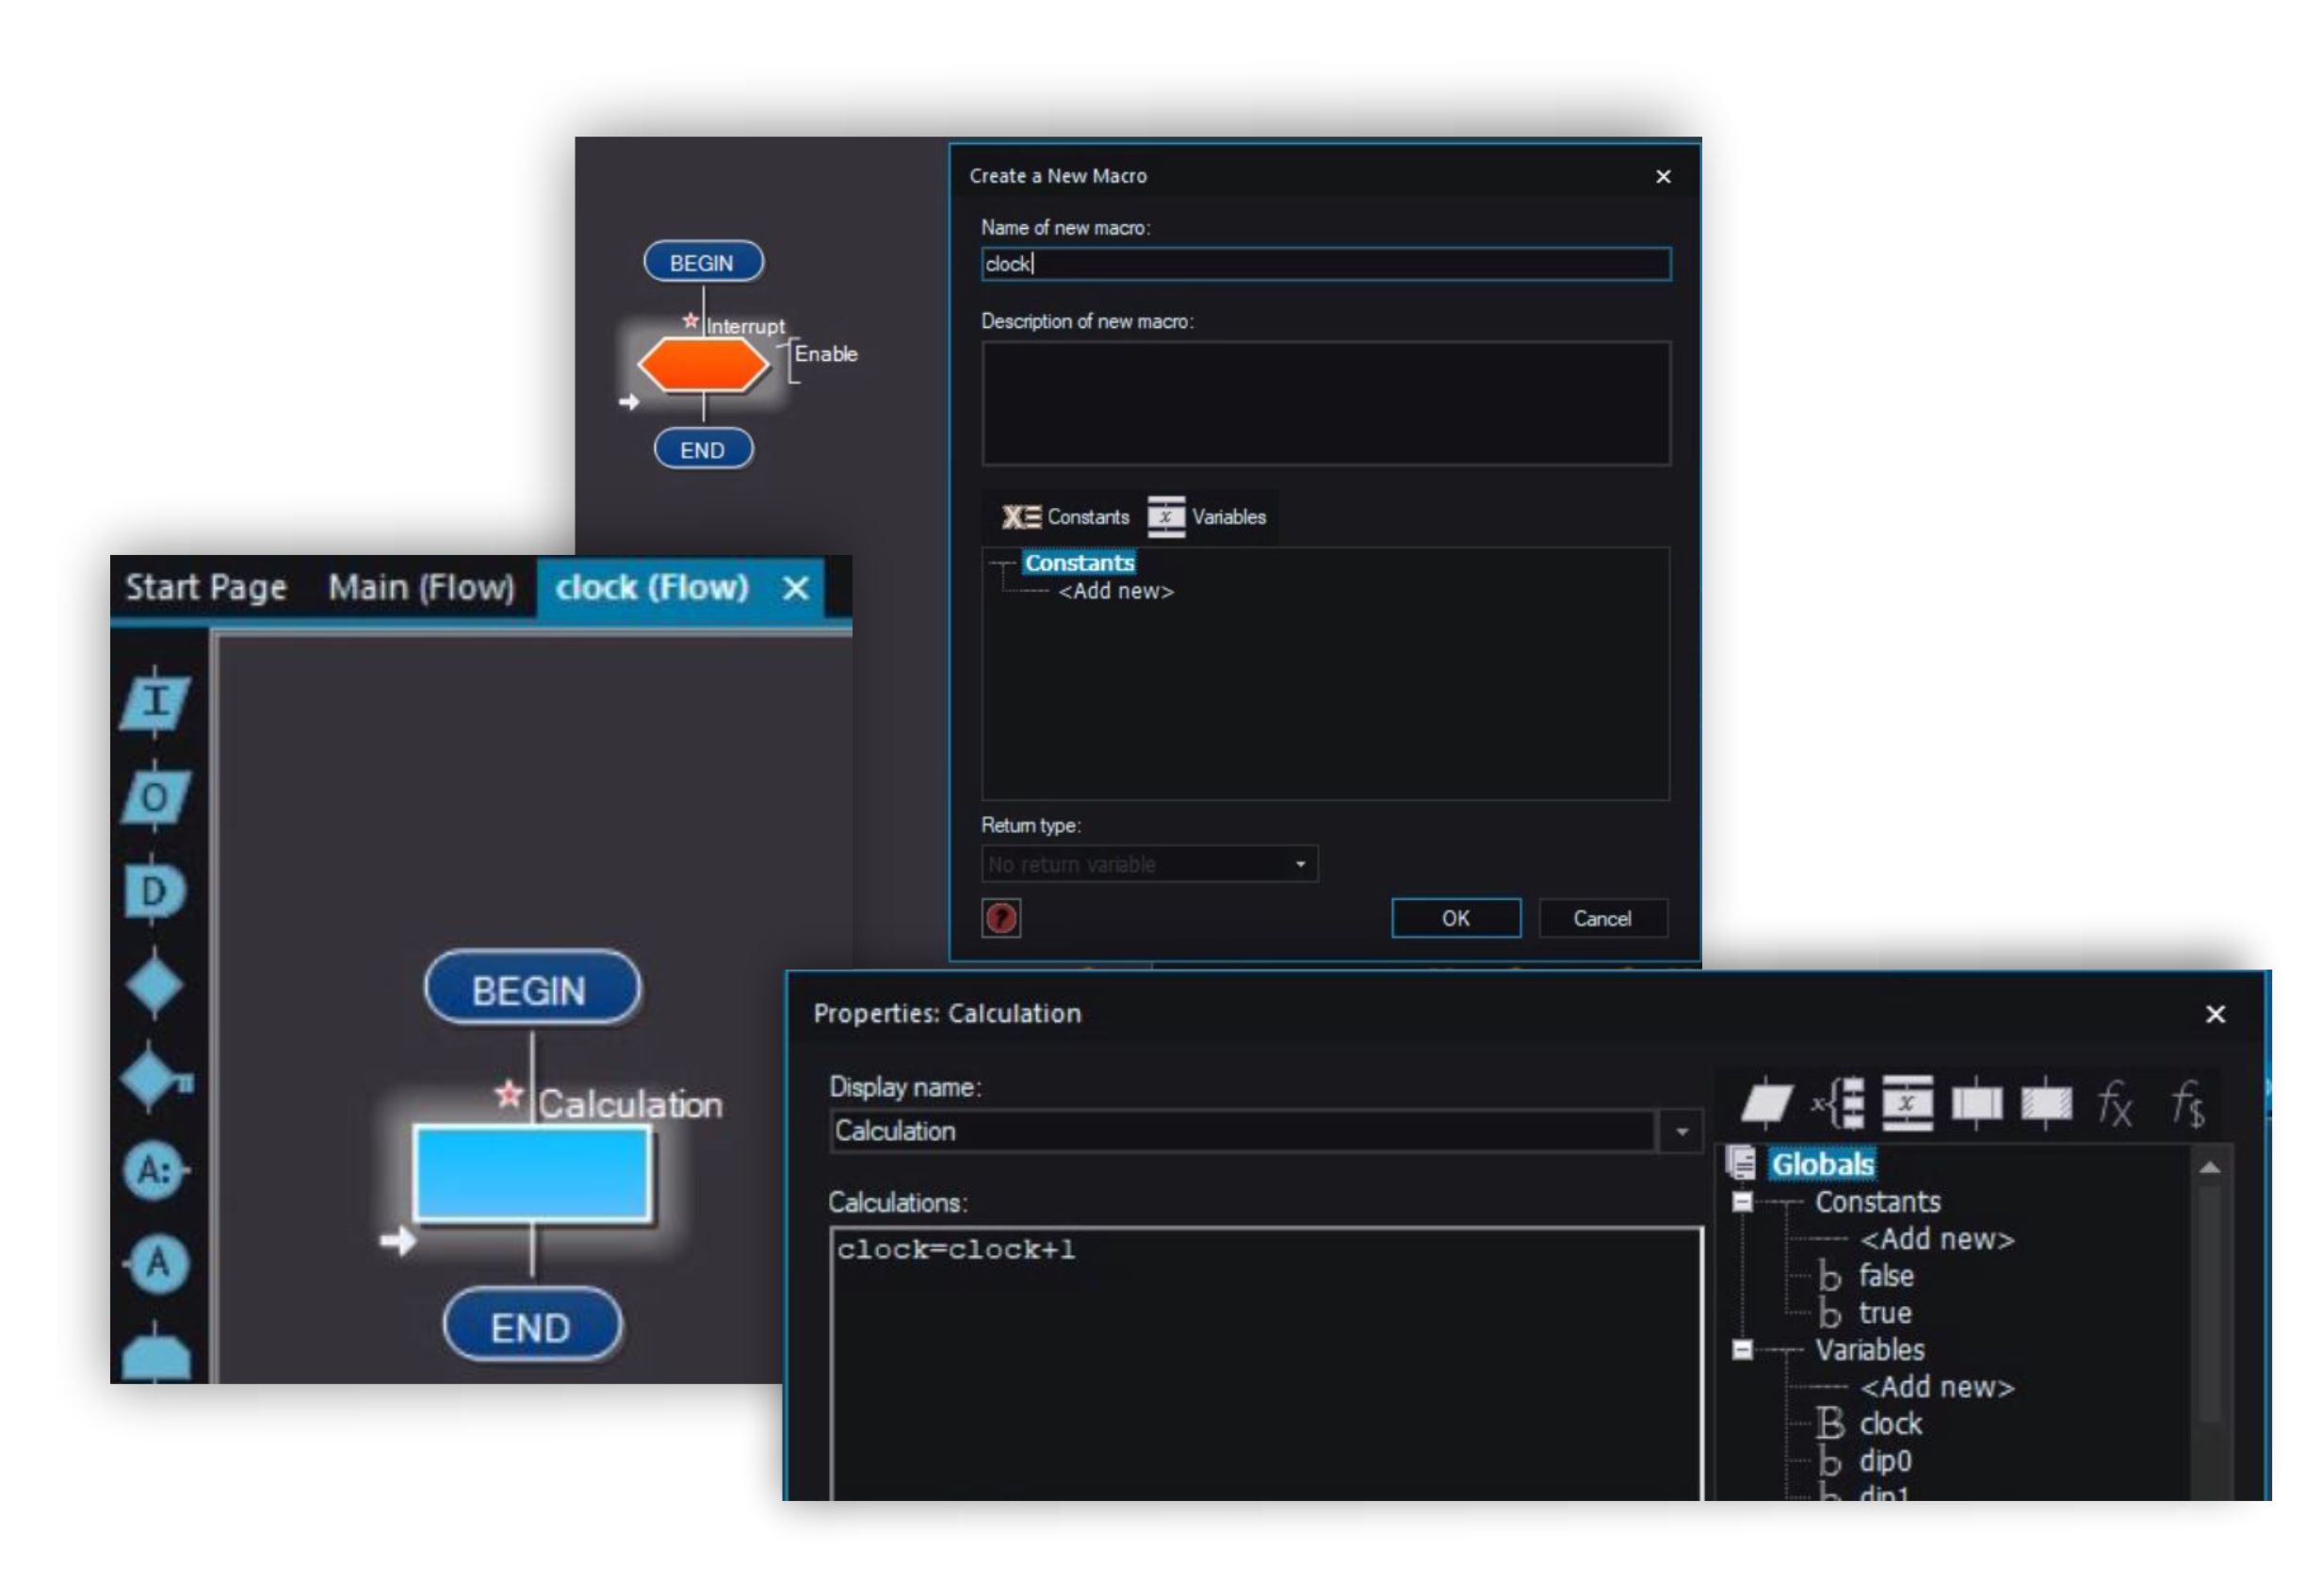Click scrollbar up arrow in the Globals tree

coord(2210,1167)
